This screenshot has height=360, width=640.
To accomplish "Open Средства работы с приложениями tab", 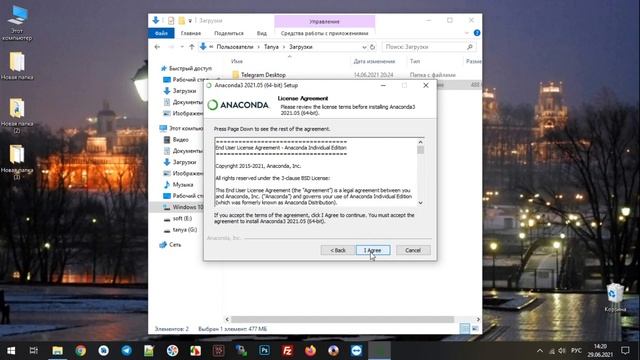I will pyautogui.click(x=324, y=33).
